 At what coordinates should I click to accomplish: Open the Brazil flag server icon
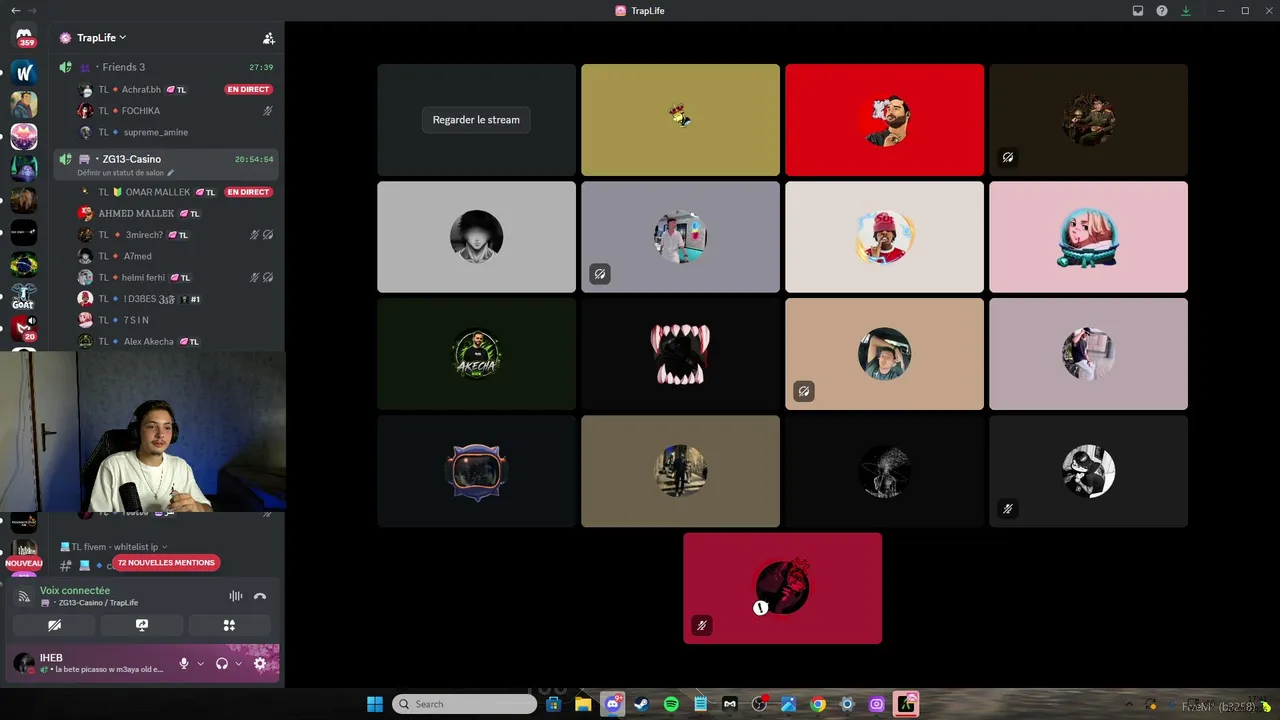[x=24, y=265]
